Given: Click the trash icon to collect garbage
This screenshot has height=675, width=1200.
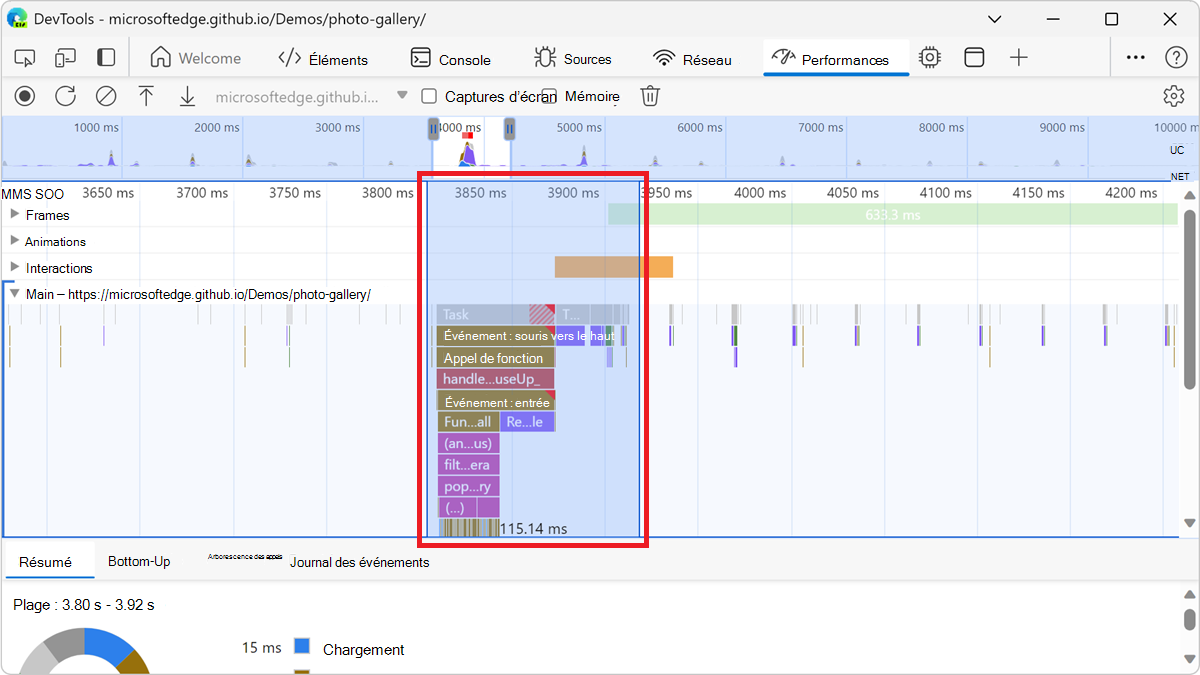Looking at the screenshot, I should pos(650,96).
